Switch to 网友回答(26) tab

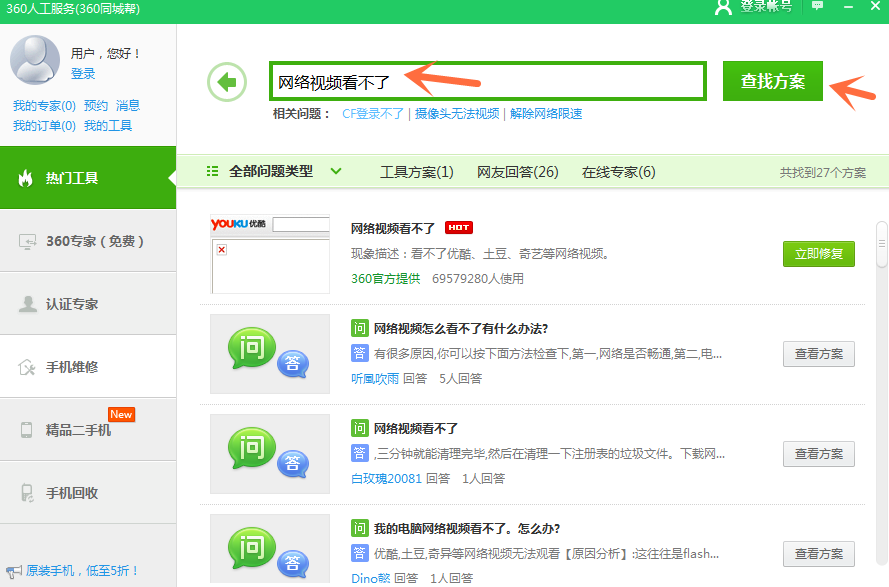tap(518, 172)
